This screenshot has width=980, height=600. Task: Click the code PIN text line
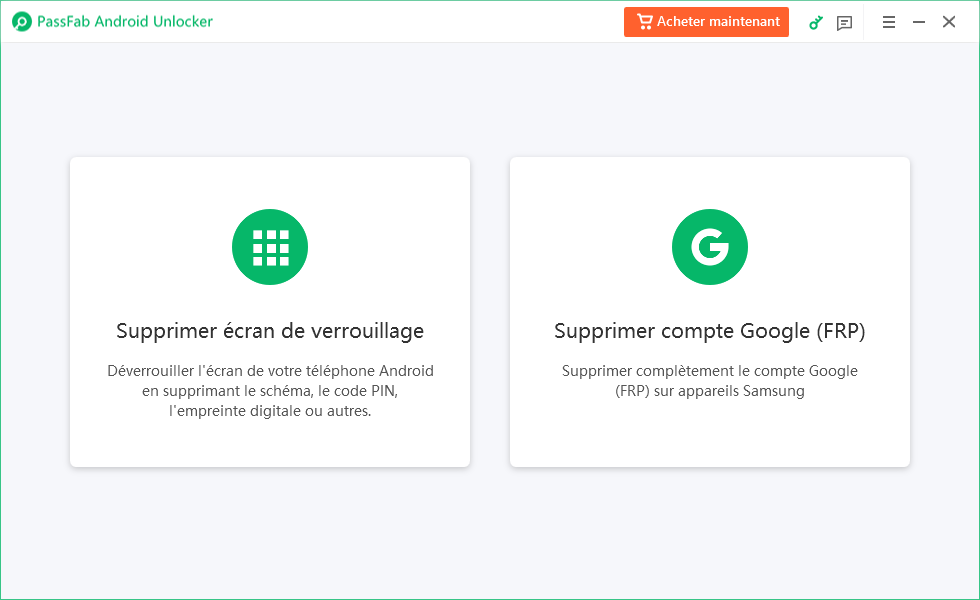click(270, 391)
